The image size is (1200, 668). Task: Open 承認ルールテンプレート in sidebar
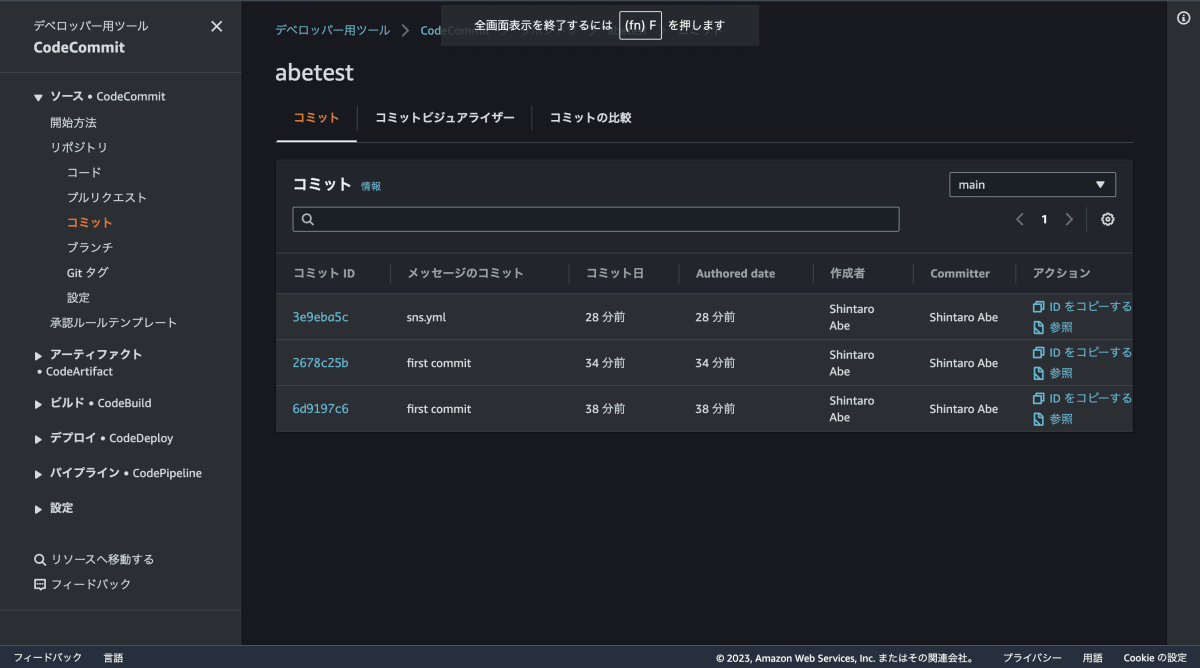tap(113, 322)
